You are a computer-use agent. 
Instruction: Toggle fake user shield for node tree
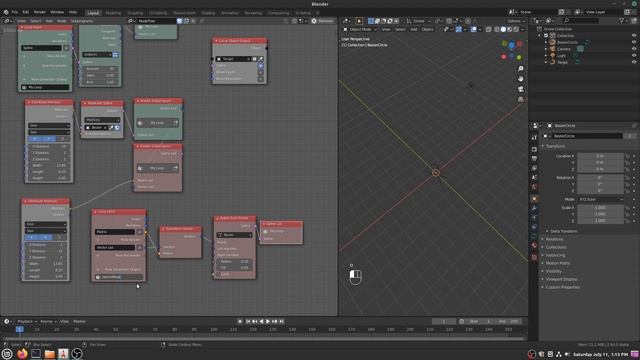[180, 21]
